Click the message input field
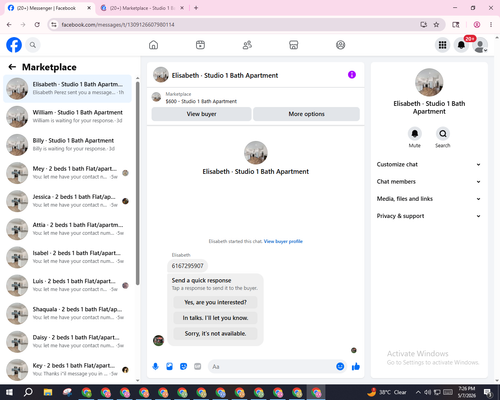 pyautogui.click(x=272, y=367)
